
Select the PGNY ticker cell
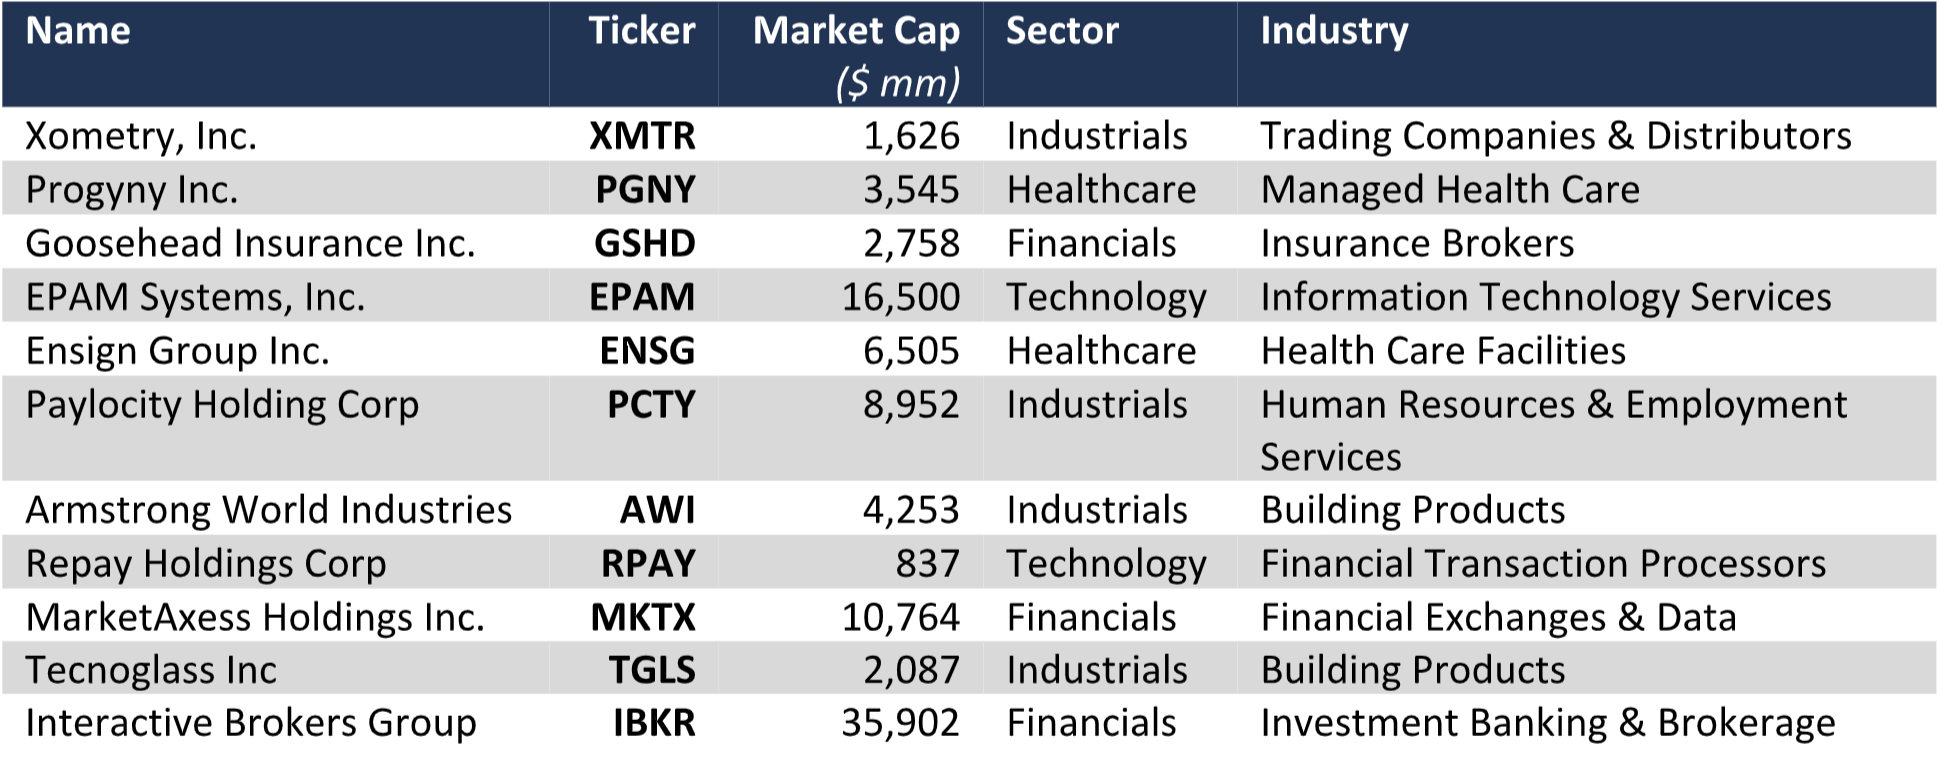[645, 190]
